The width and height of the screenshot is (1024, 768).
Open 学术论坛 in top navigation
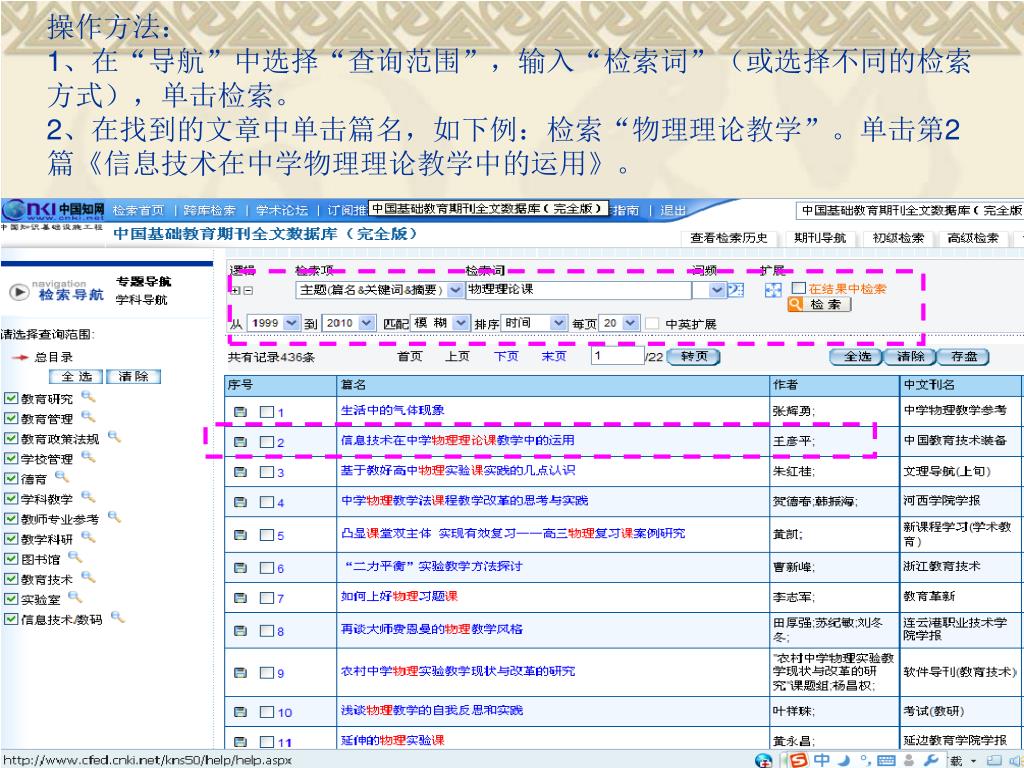(281, 210)
